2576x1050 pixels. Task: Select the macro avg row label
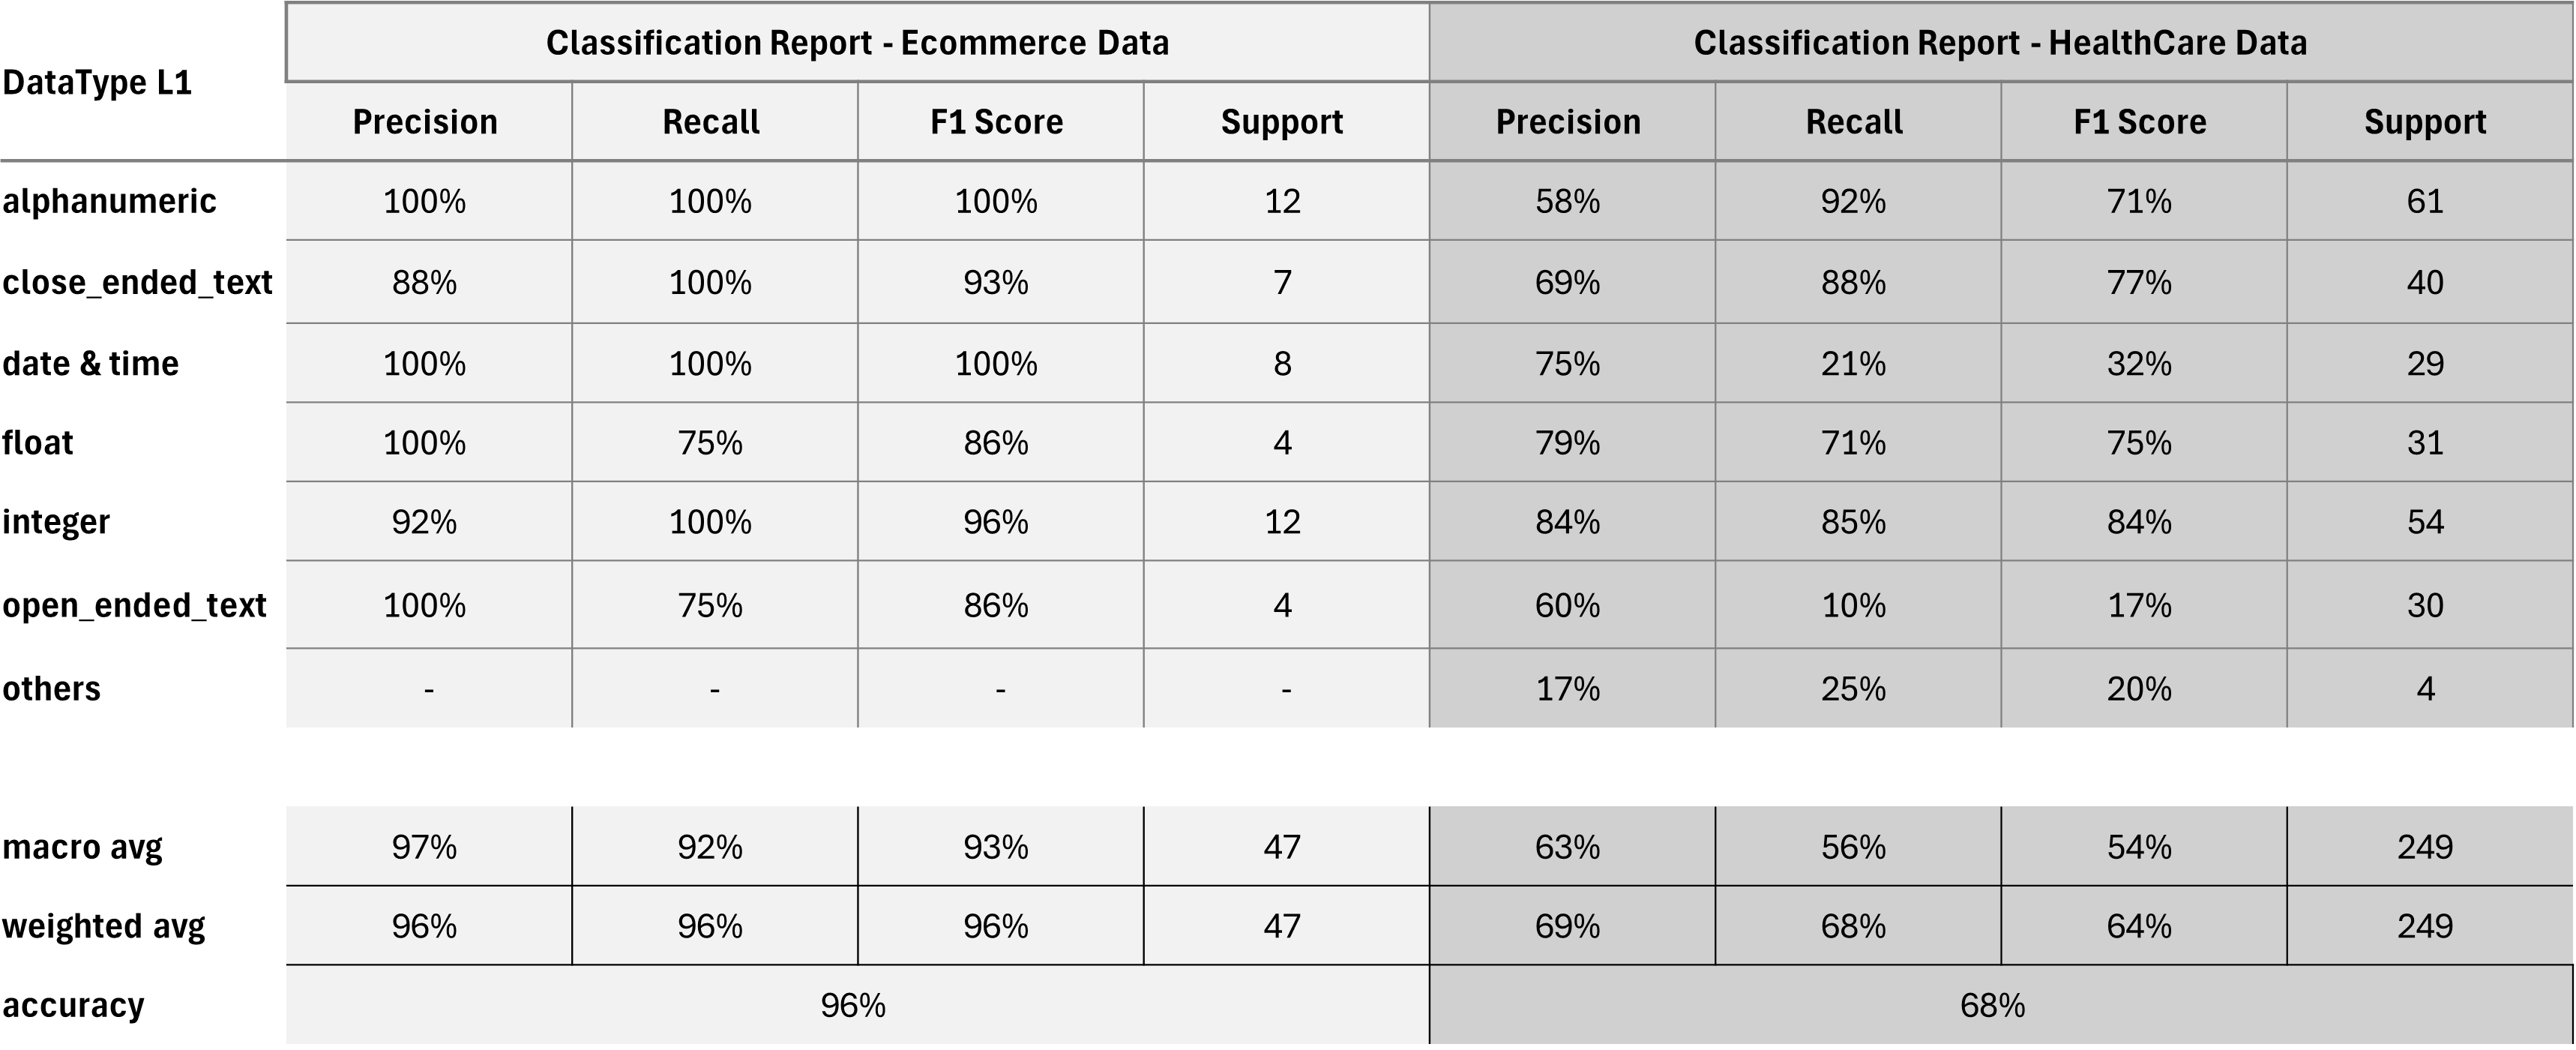[x=82, y=847]
